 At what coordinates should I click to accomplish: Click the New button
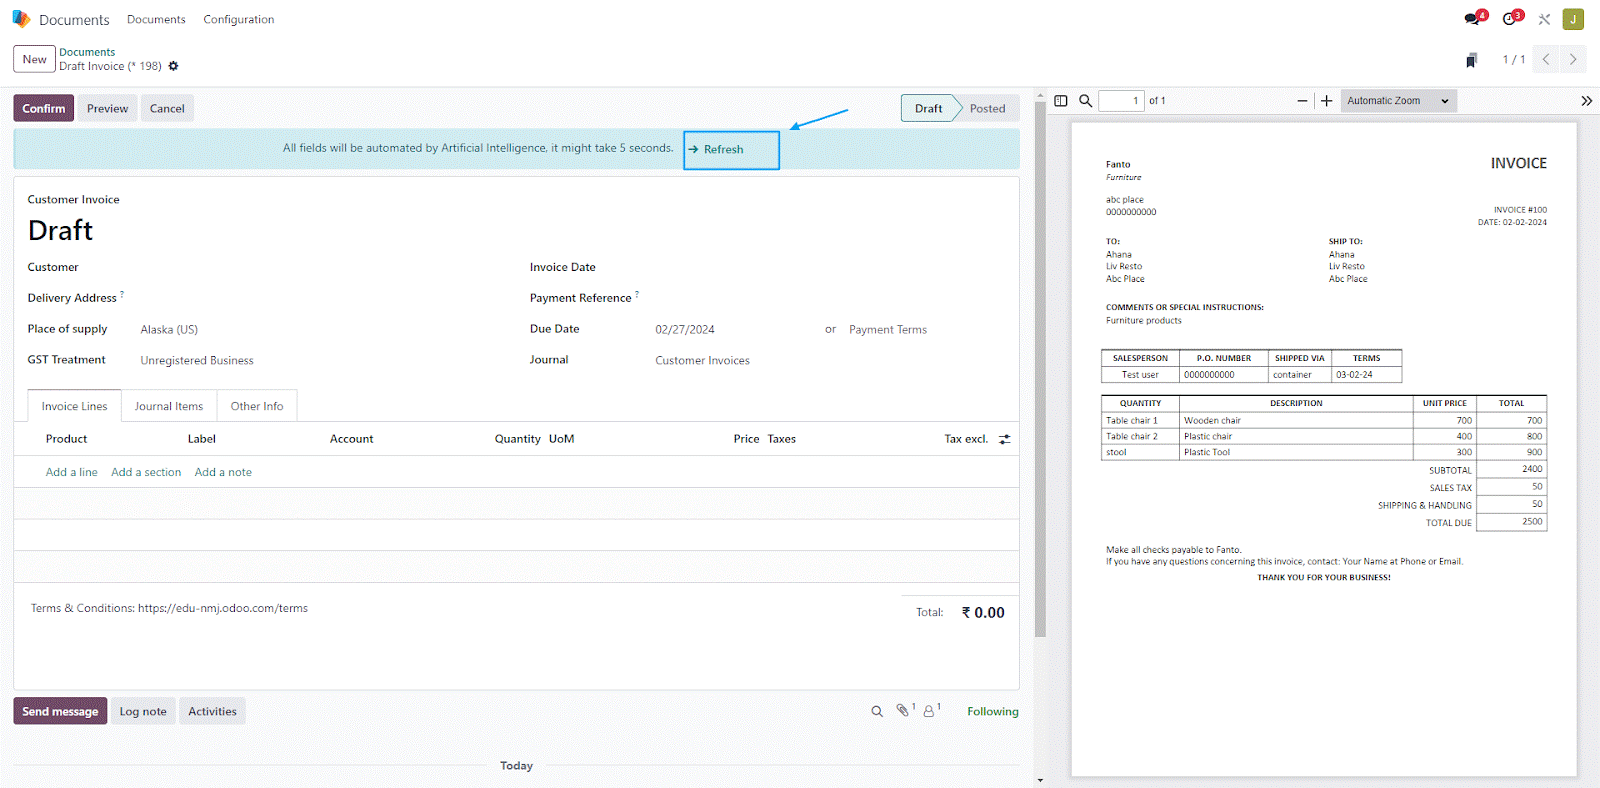tap(34, 59)
